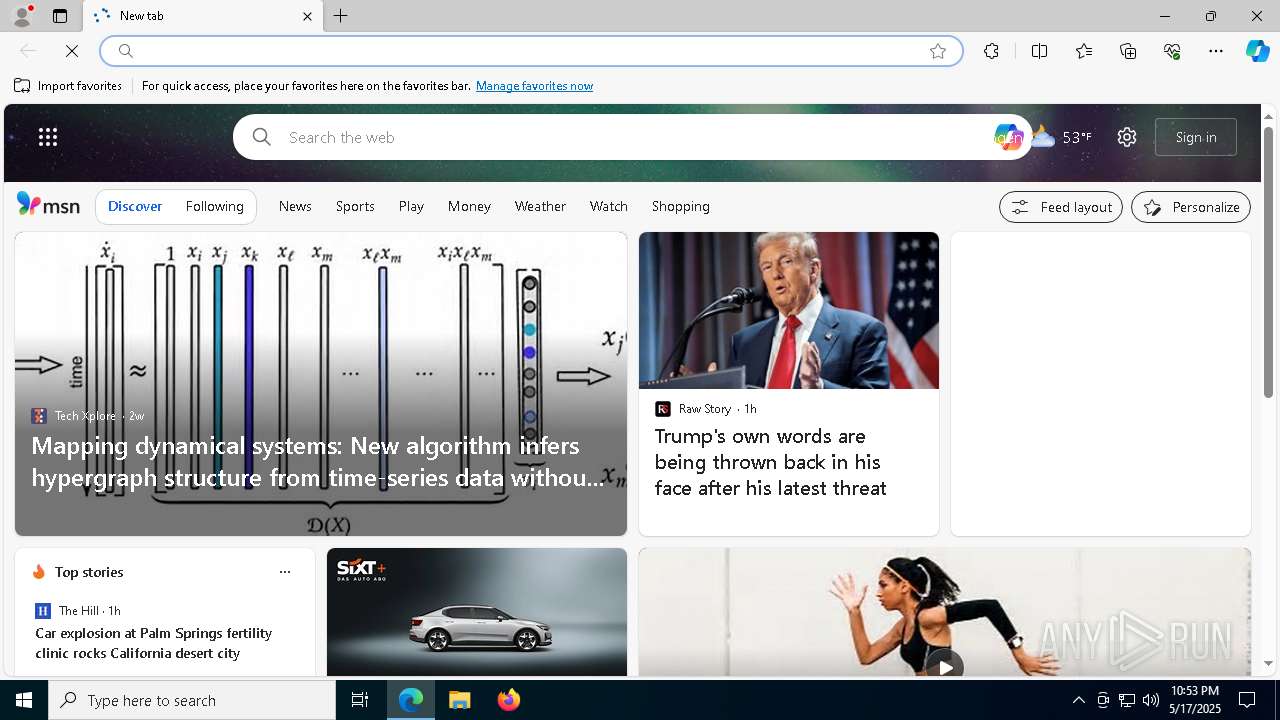This screenshot has width=1280, height=720.
Task: Click the Trump article photo thumbnail
Action: (x=789, y=310)
